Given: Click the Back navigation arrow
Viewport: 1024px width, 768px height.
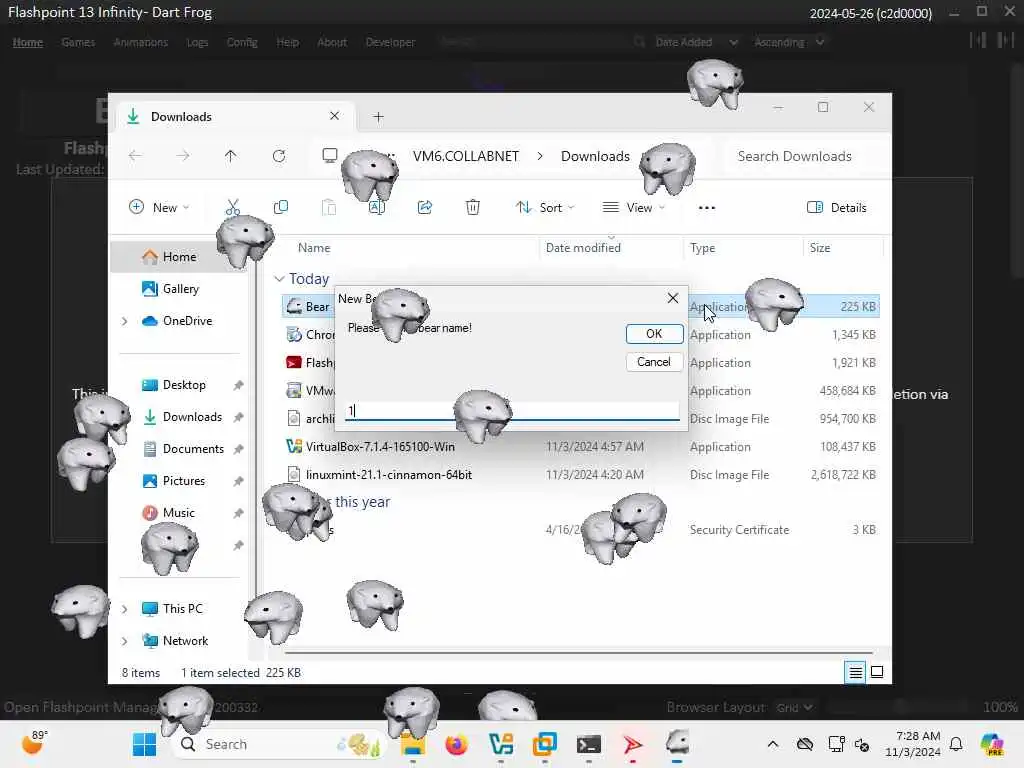Looking at the screenshot, I should click(135, 156).
